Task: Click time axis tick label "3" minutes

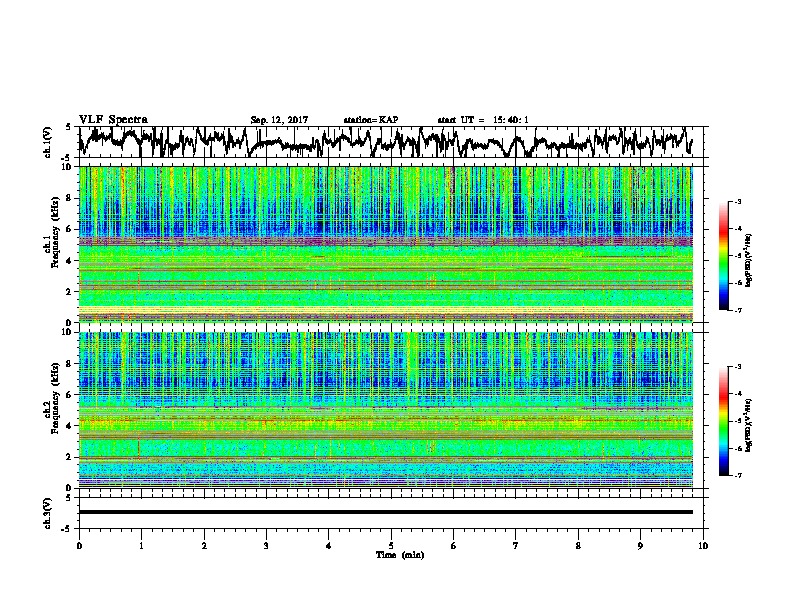Action: (266, 546)
